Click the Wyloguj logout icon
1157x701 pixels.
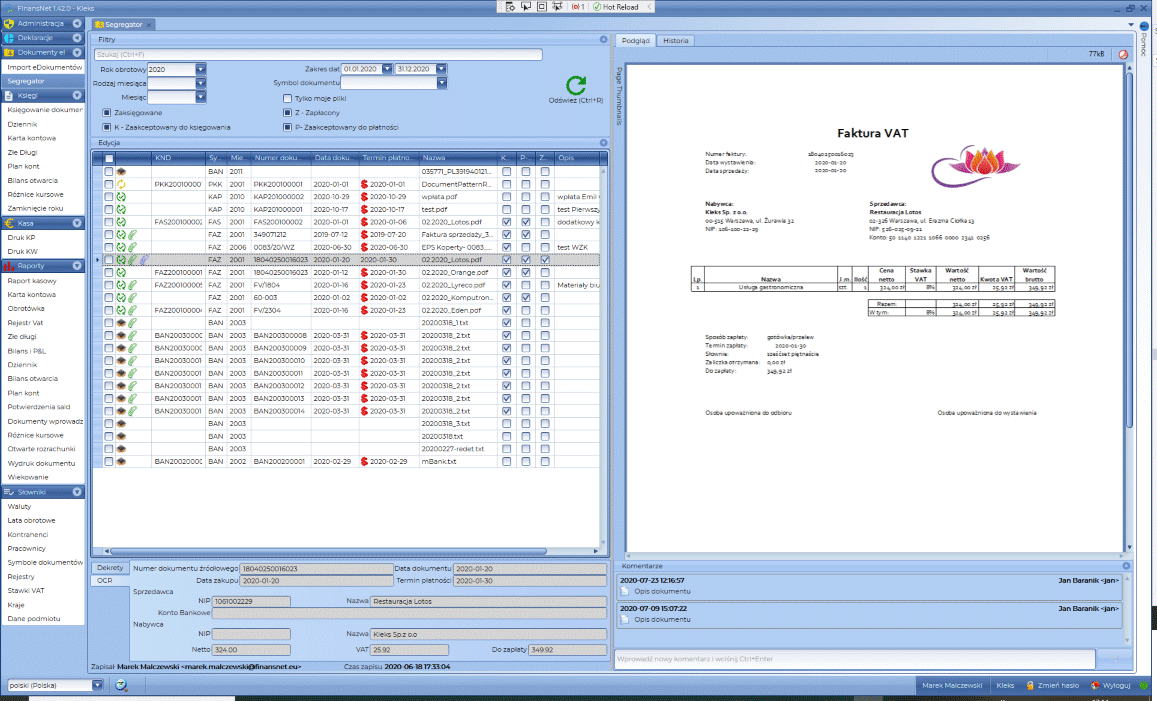click(x=1095, y=686)
